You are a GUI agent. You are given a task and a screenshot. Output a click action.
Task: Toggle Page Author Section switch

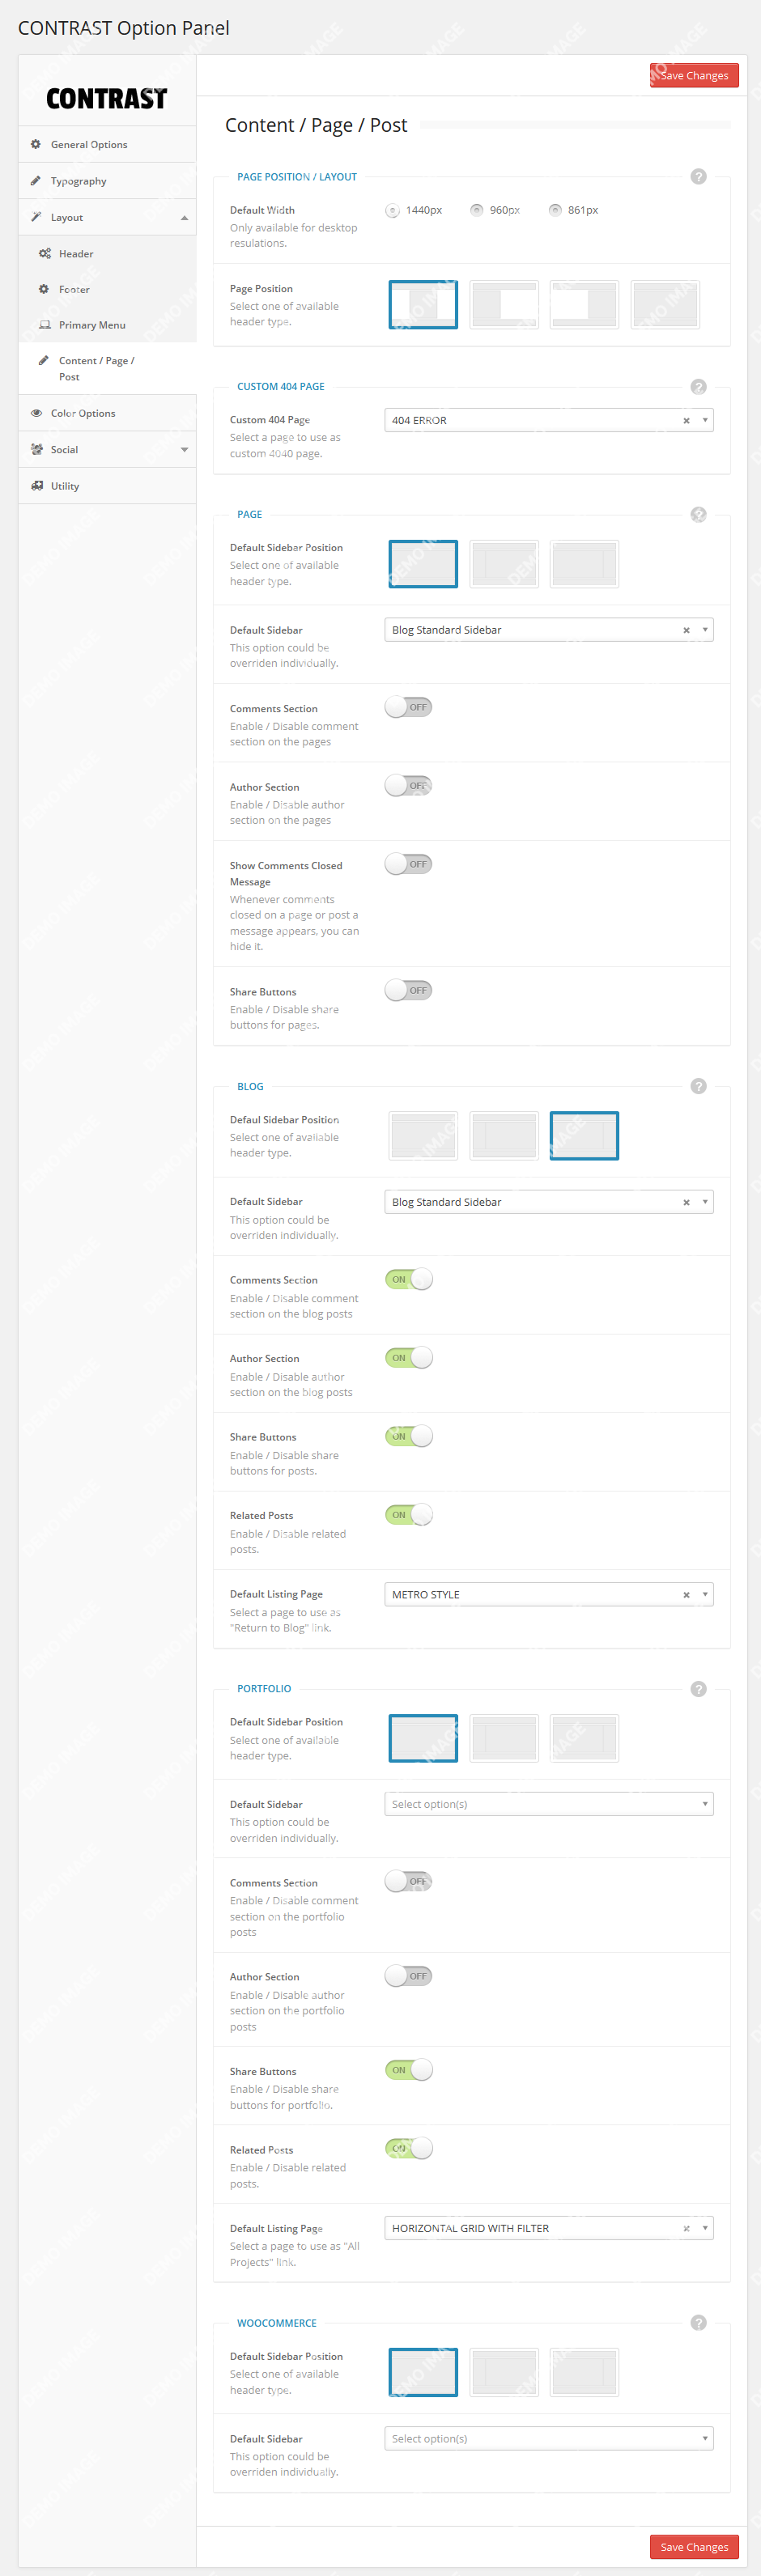[409, 786]
